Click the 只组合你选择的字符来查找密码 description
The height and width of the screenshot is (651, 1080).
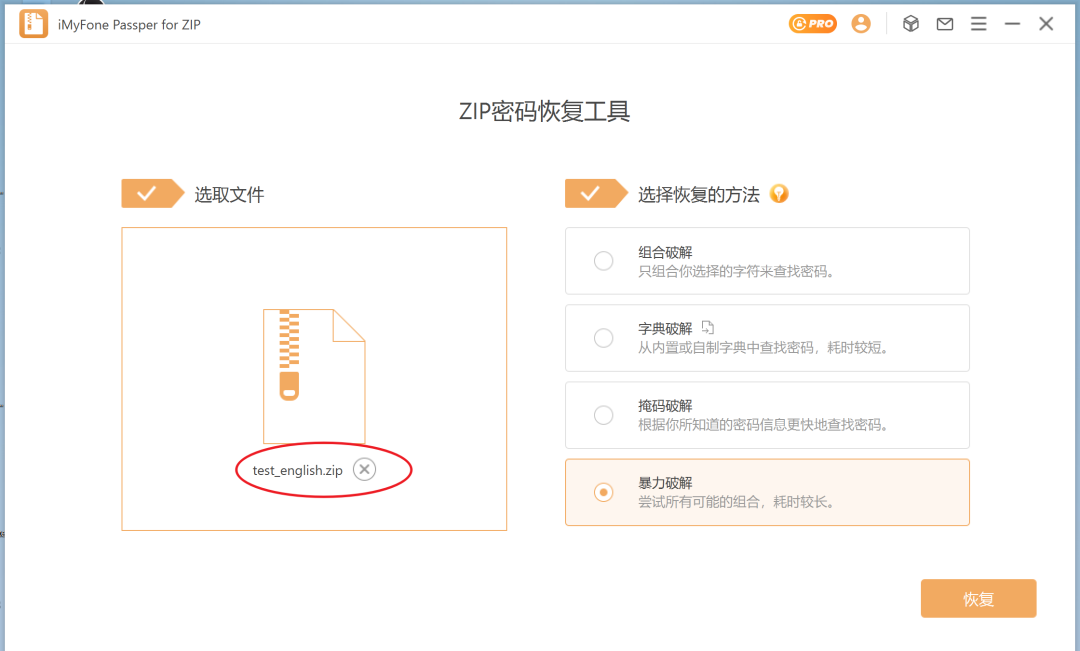click(x=736, y=271)
